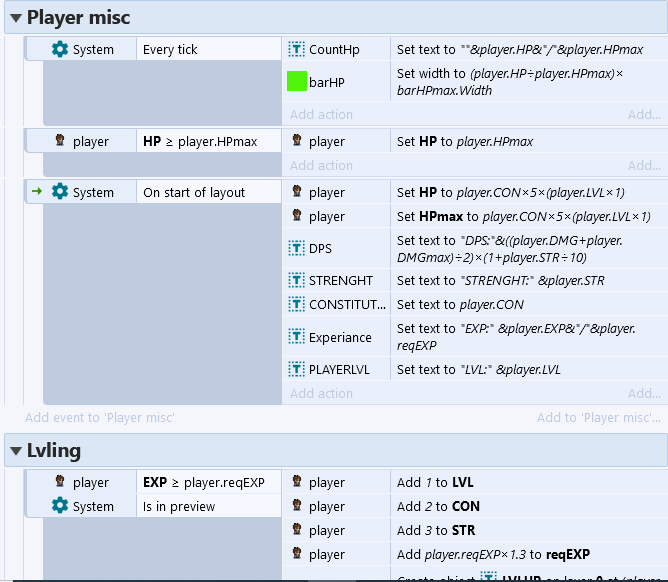Click player icon beside Set HP to player.CON×5 action

[x=297, y=191]
